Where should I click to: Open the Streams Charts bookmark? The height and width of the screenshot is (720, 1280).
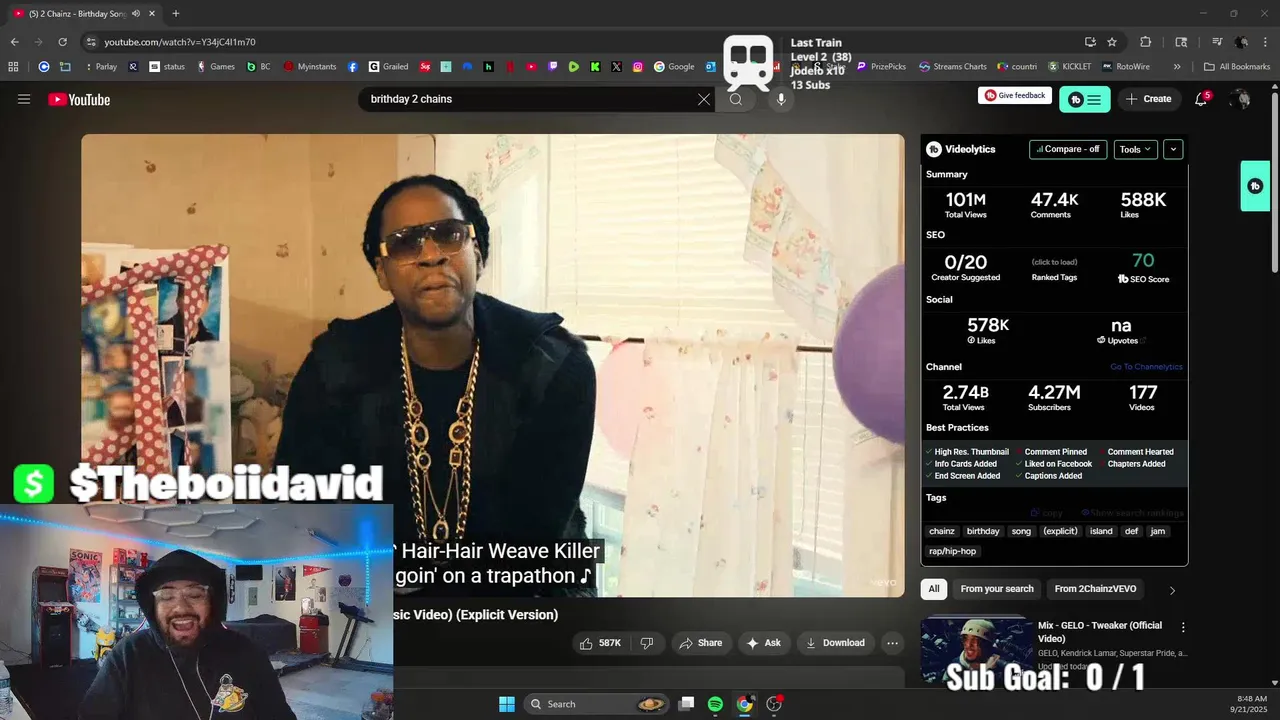pos(952,66)
